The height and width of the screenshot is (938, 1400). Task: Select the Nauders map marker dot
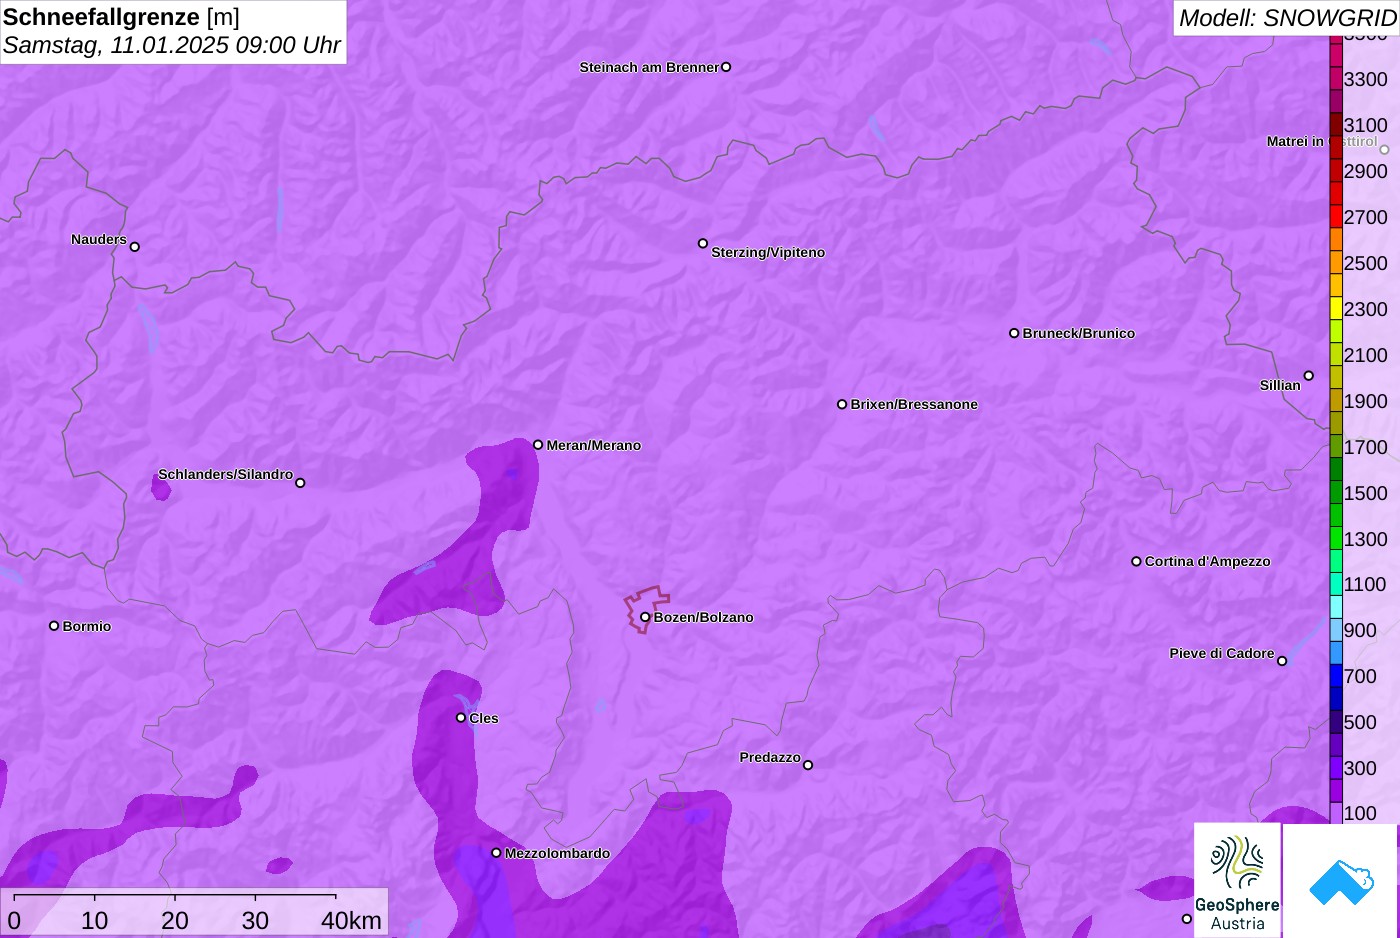pyautogui.click(x=135, y=247)
